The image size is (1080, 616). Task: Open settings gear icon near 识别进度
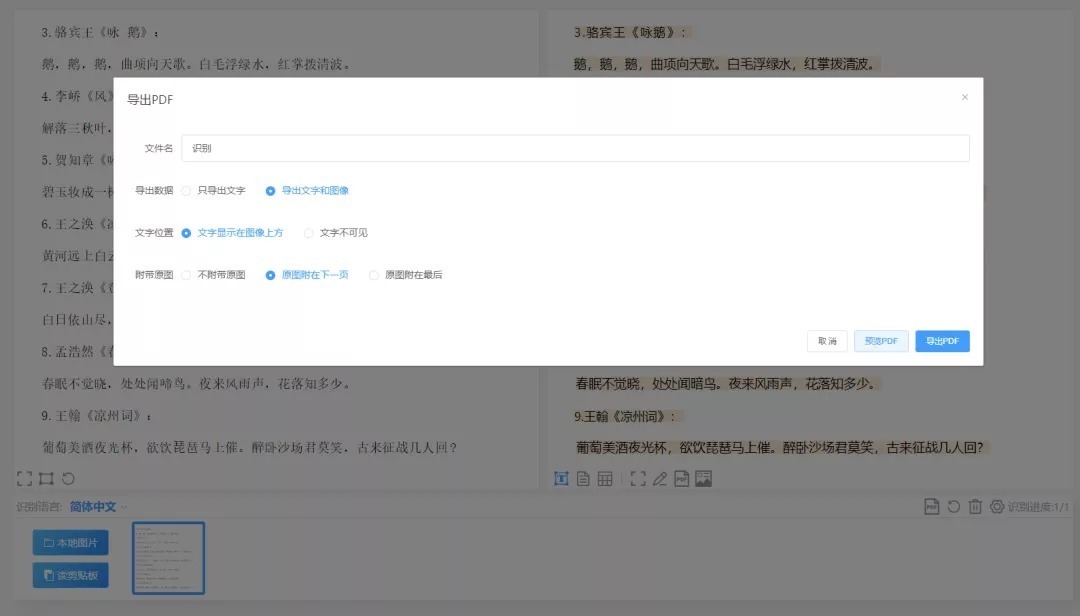click(997, 507)
